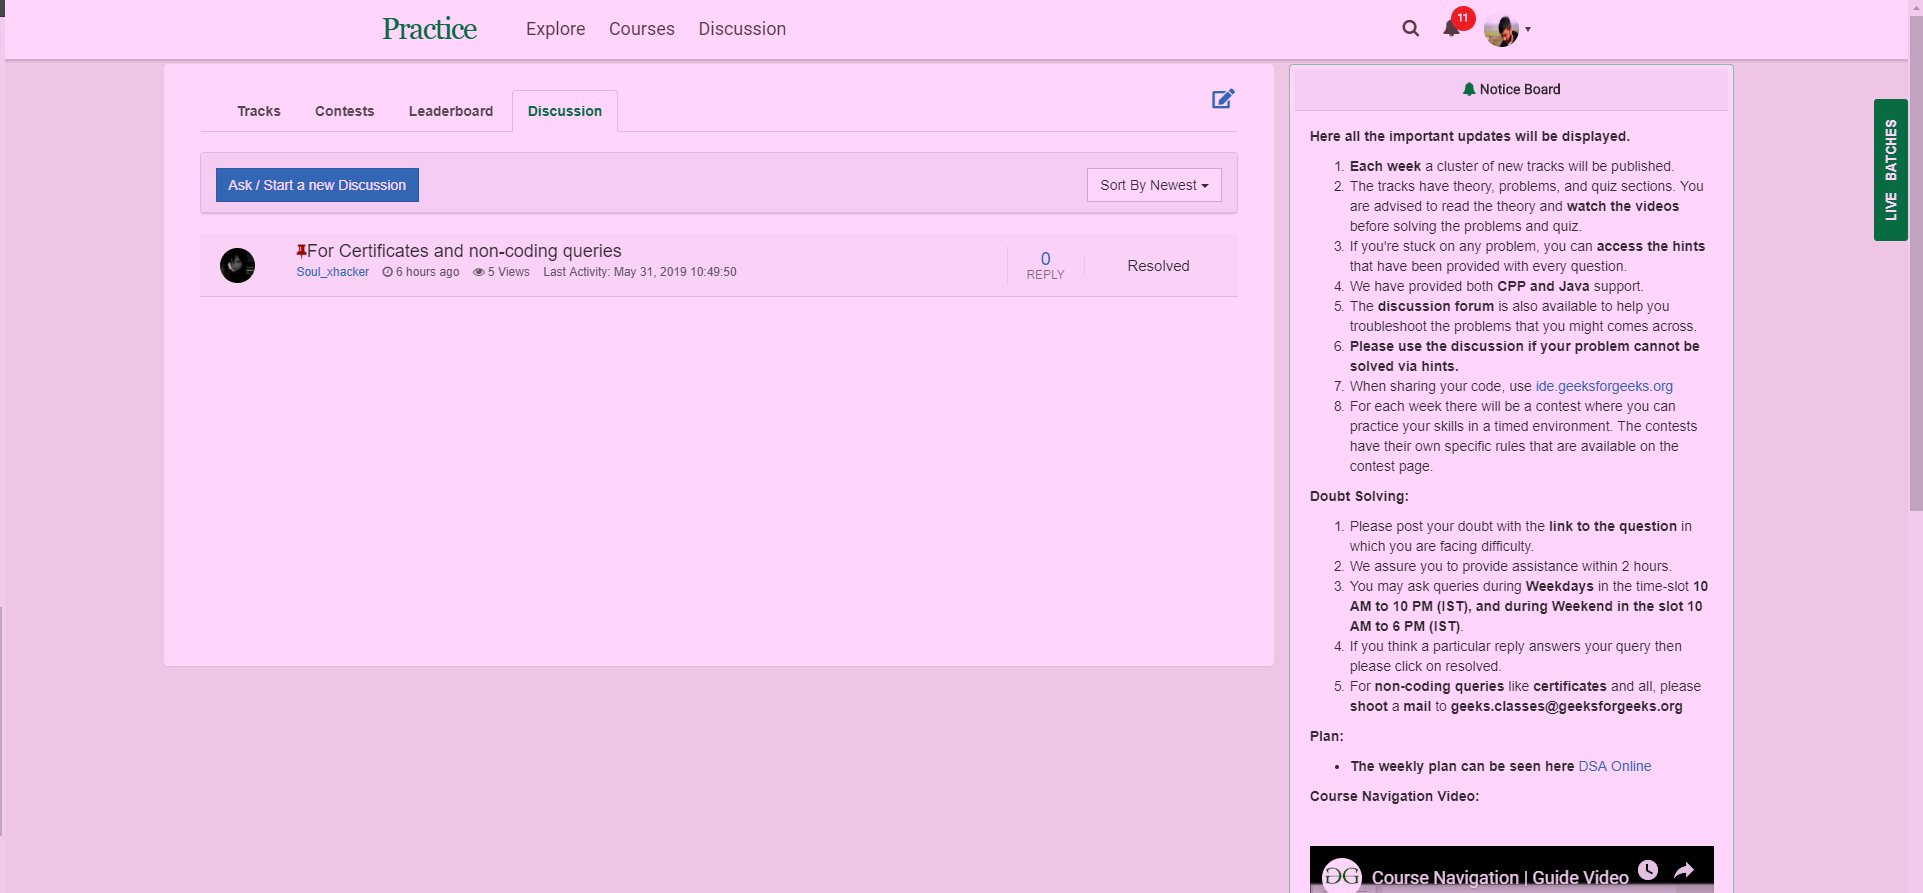The width and height of the screenshot is (1923, 893).
Task: Switch to the Tracks tab
Action: tap(259, 111)
